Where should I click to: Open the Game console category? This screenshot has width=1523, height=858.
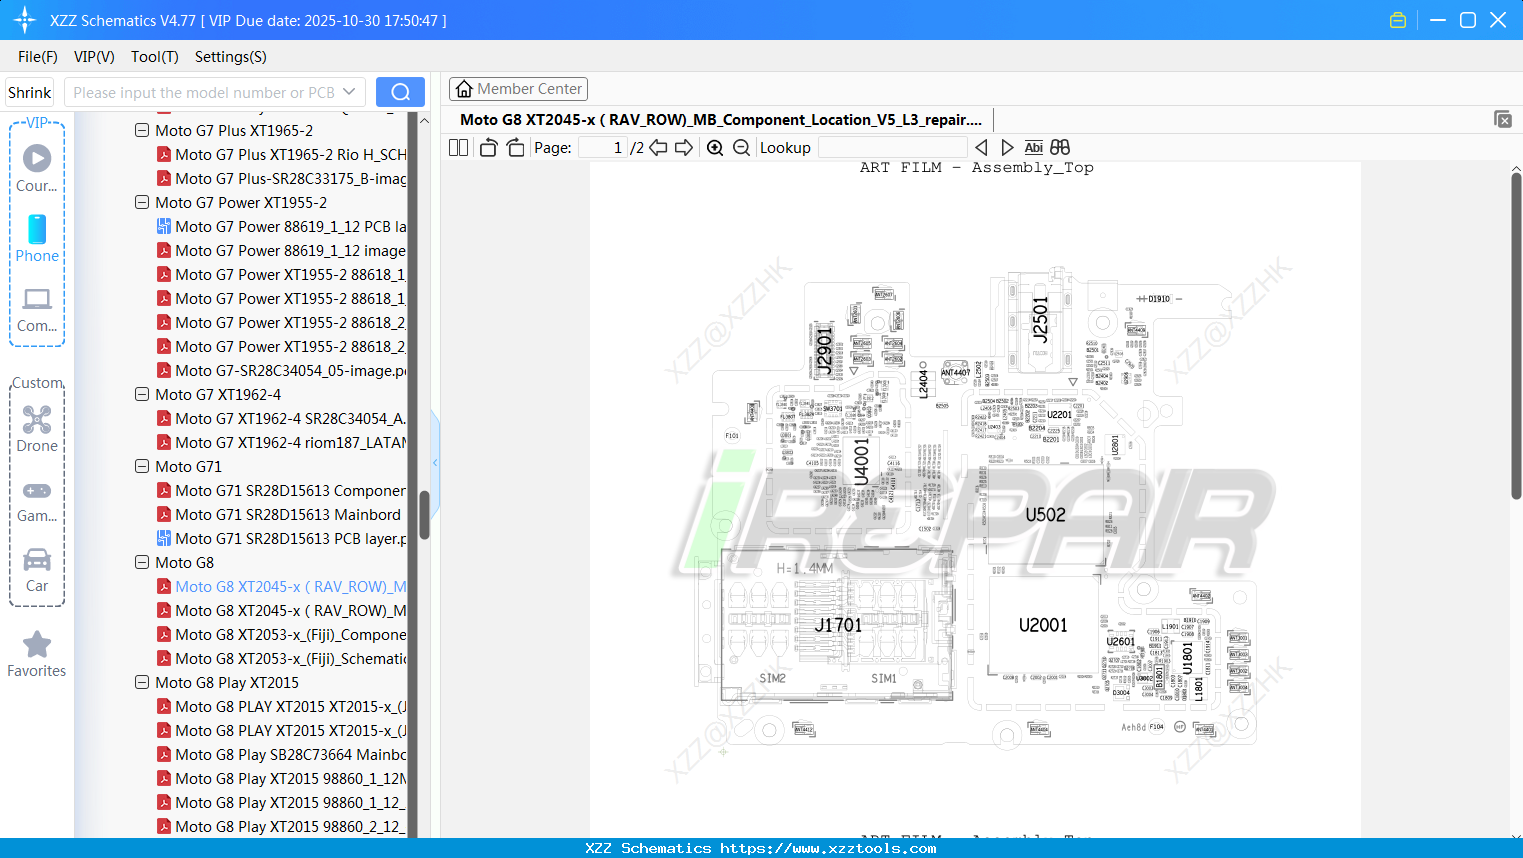point(37,500)
